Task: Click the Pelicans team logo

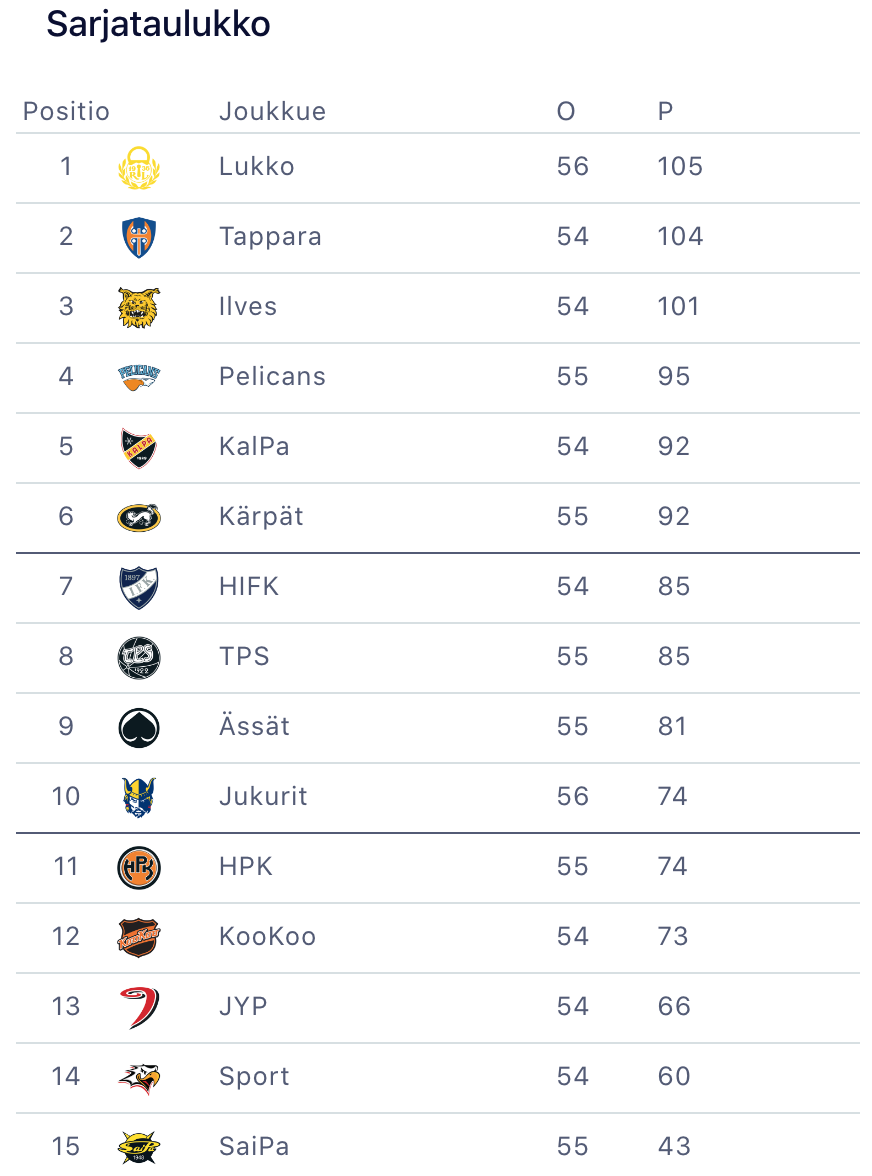Action: click(139, 377)
